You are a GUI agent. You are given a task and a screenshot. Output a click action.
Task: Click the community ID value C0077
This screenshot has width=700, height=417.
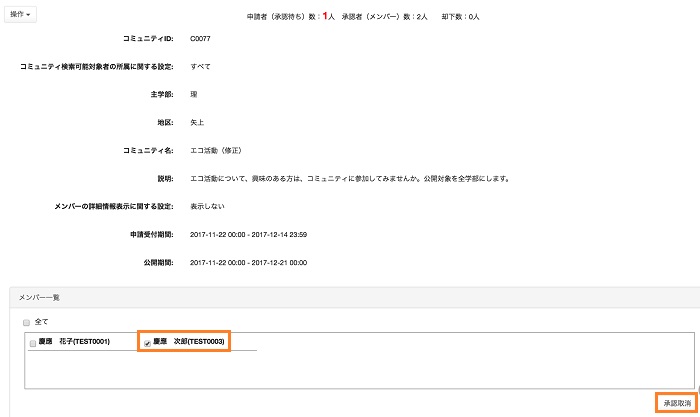[200, 39]
